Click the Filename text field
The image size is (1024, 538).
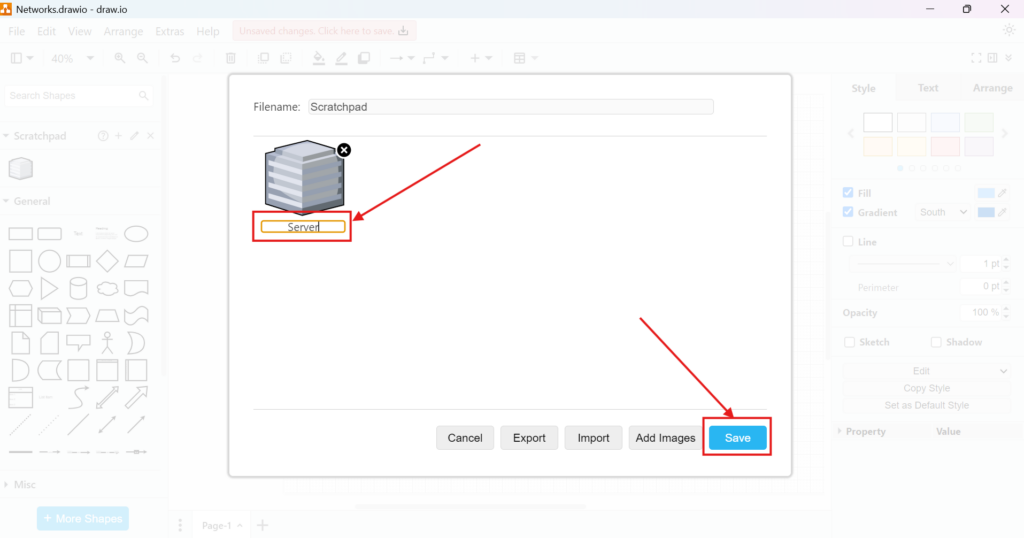tap(510, 107)
